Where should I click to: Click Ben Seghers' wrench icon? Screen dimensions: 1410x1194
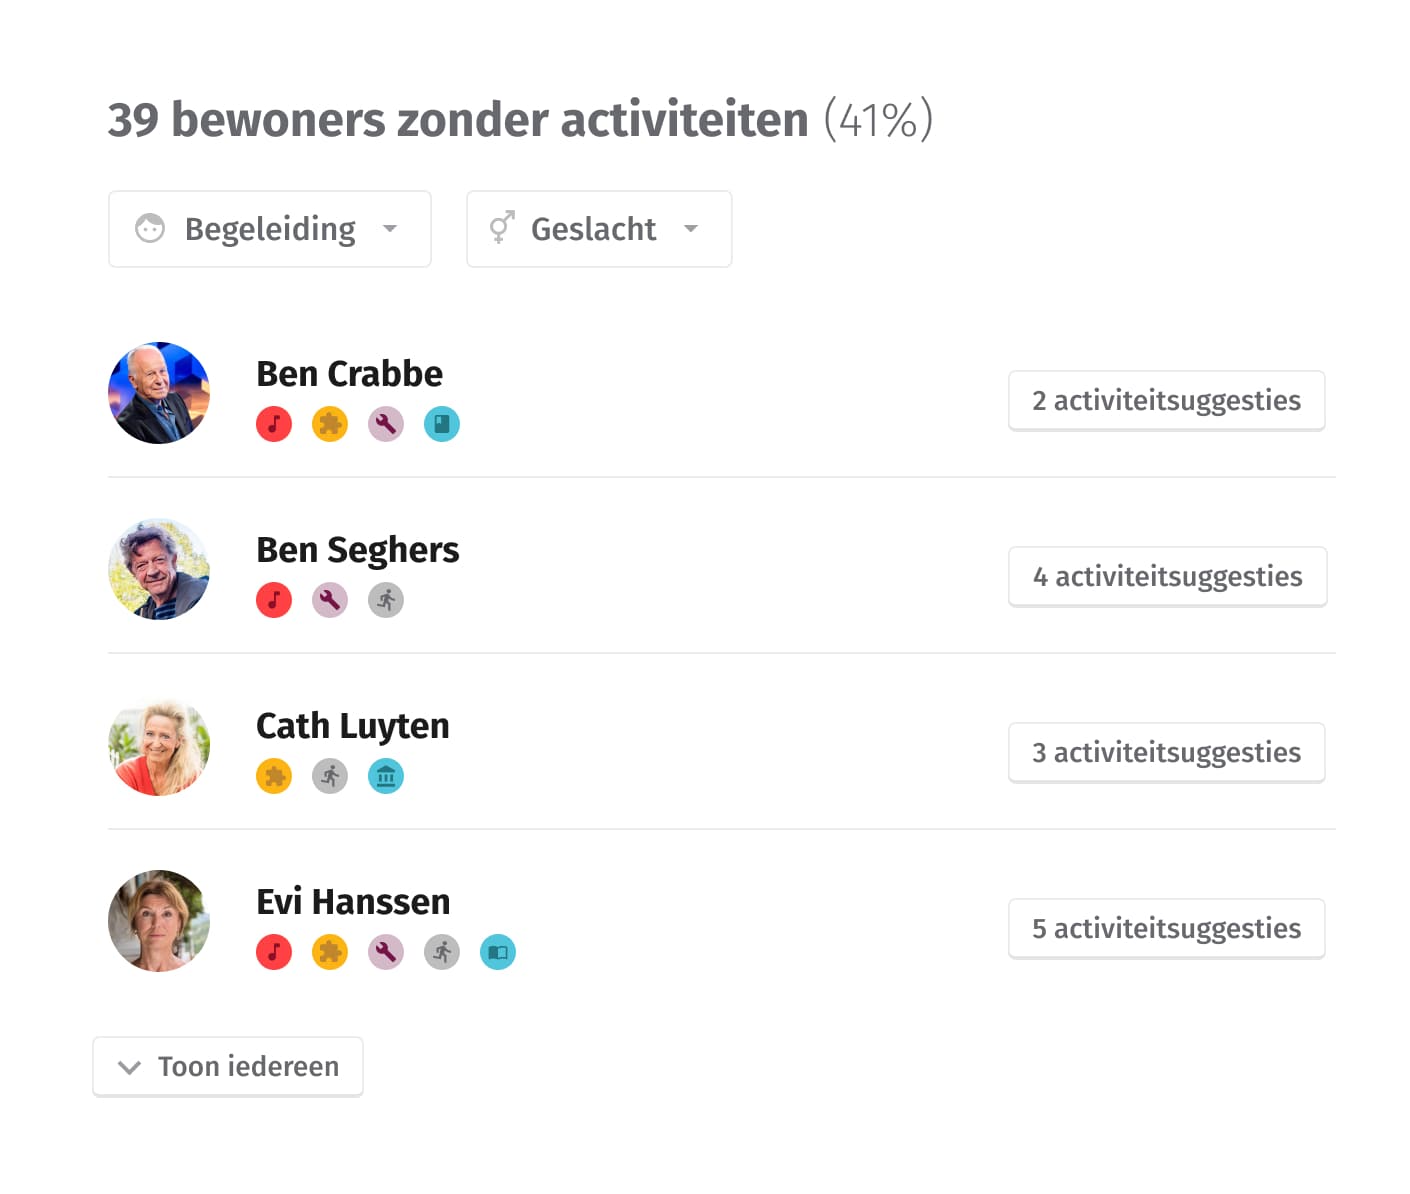click(330, 600)
